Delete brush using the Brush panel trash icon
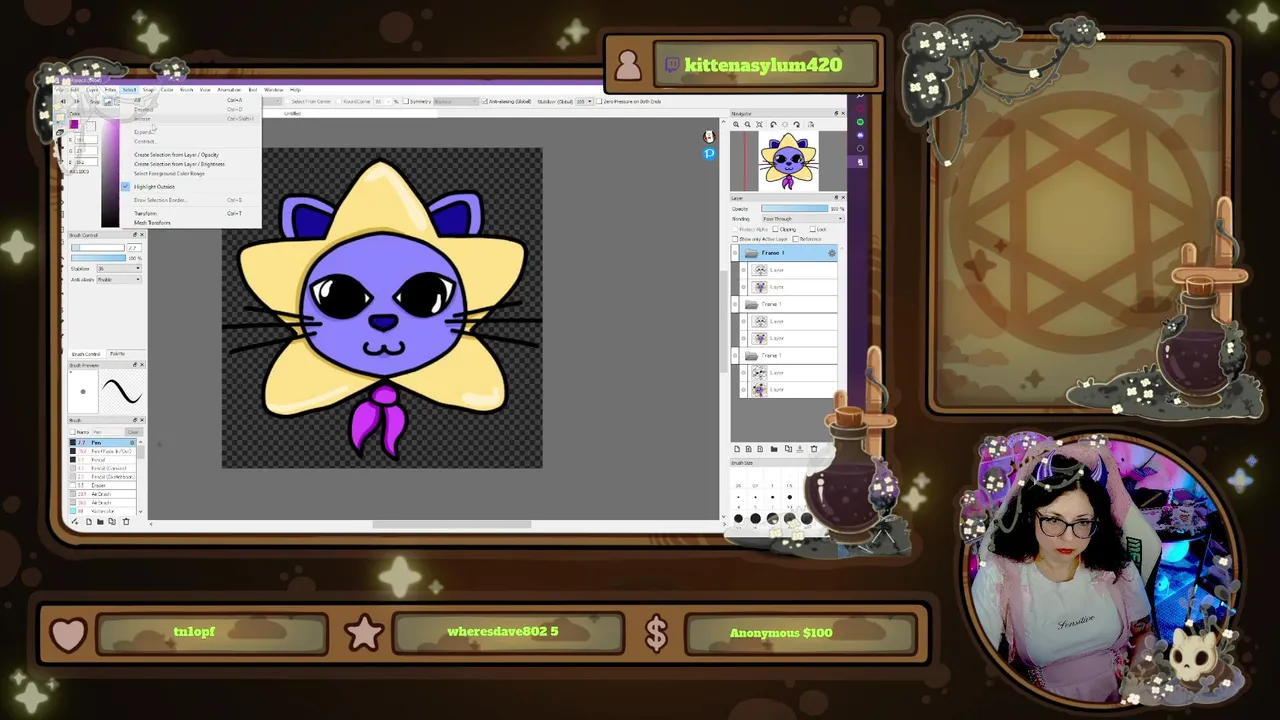Image resolution: width=1280 pixels, height=720 pixels. tap(125, 521)
